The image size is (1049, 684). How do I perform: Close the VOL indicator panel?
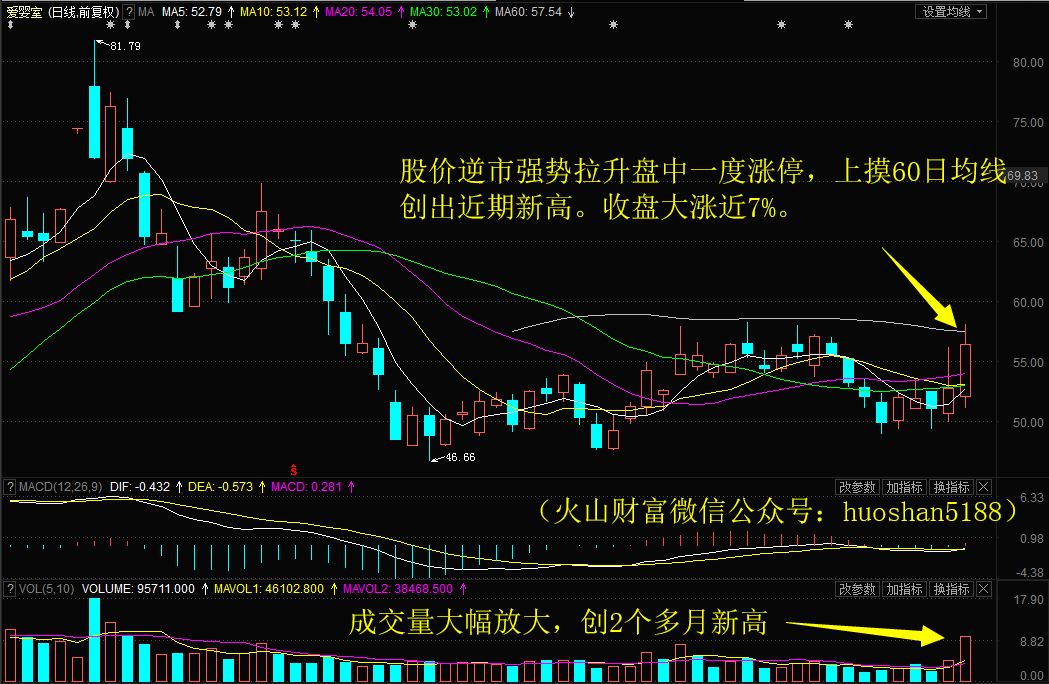(x=983, y=589)
